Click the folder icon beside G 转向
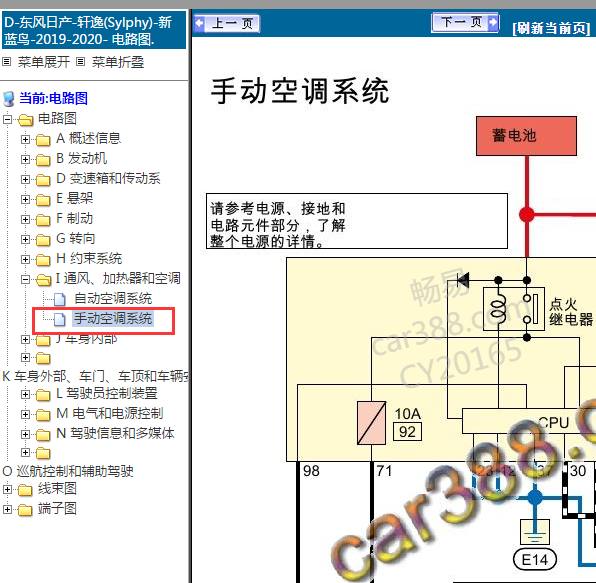 43,240
